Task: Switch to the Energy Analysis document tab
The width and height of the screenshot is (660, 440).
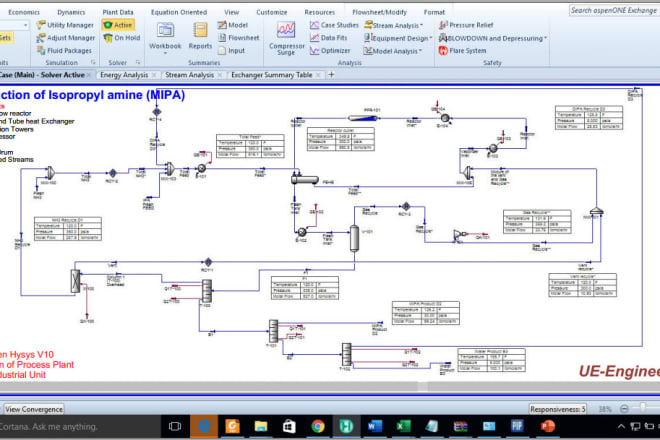Action: pos(124,75)
